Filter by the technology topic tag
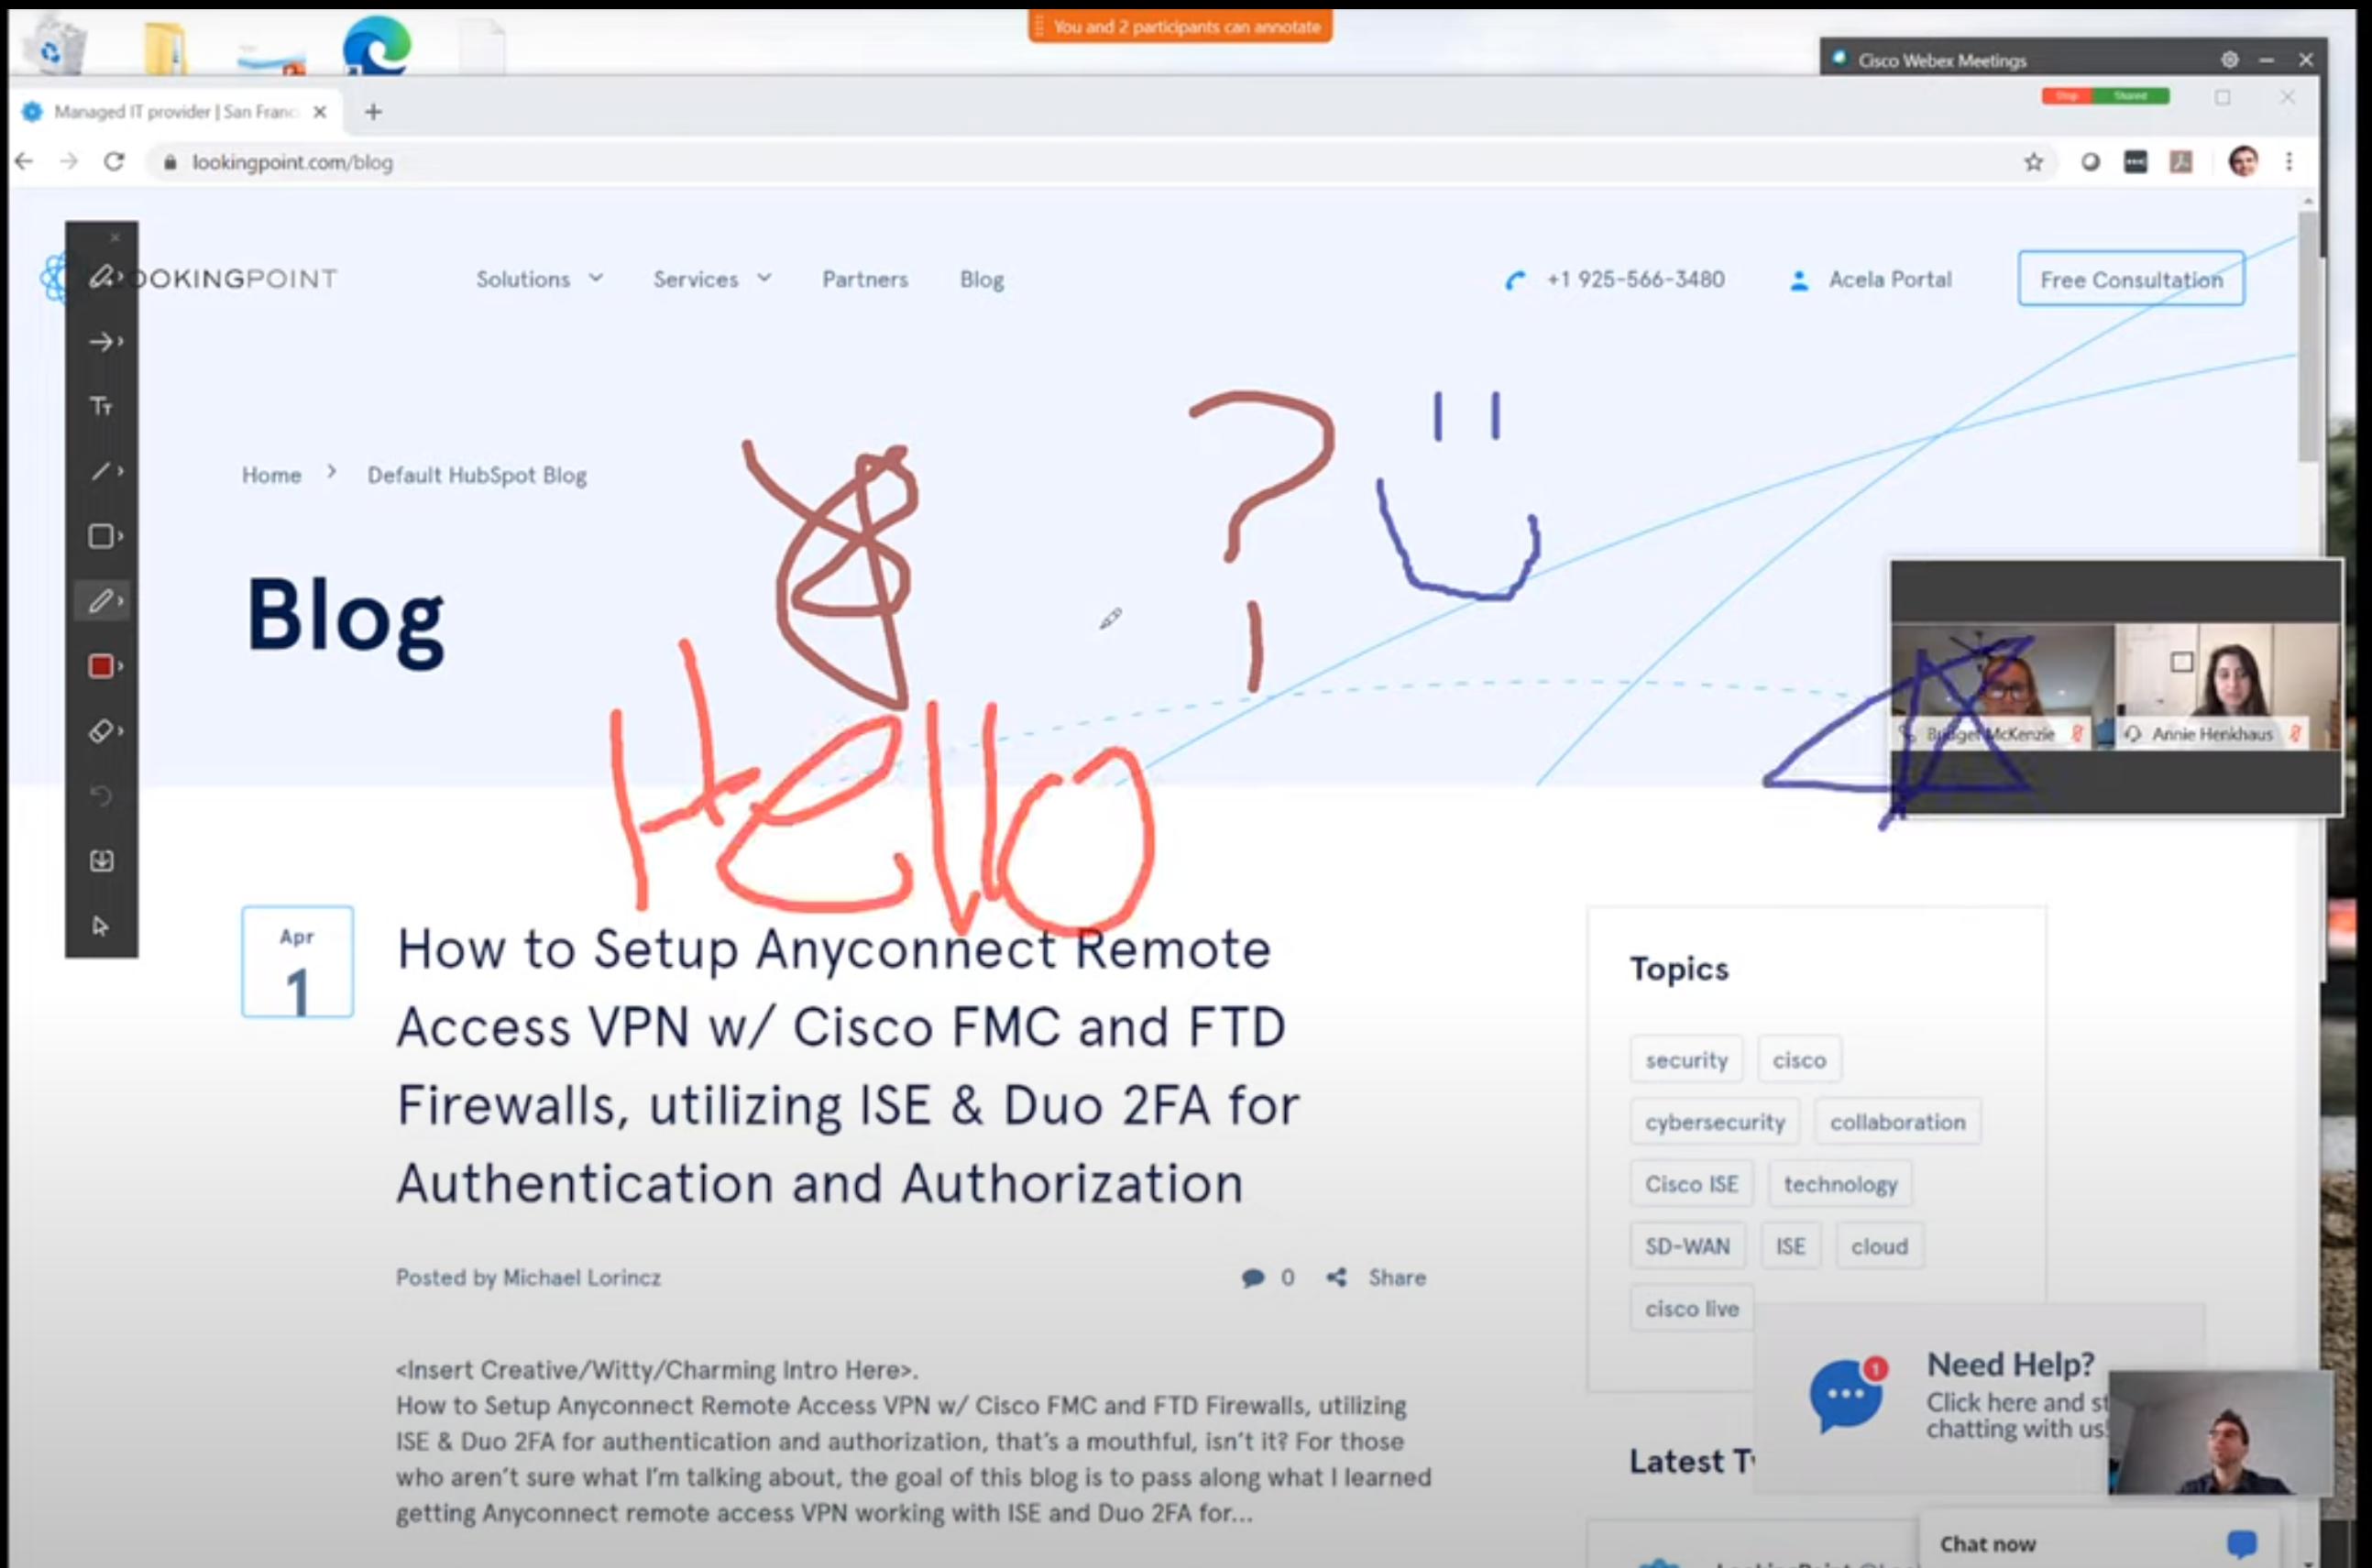 [x=1840, y=1183]
